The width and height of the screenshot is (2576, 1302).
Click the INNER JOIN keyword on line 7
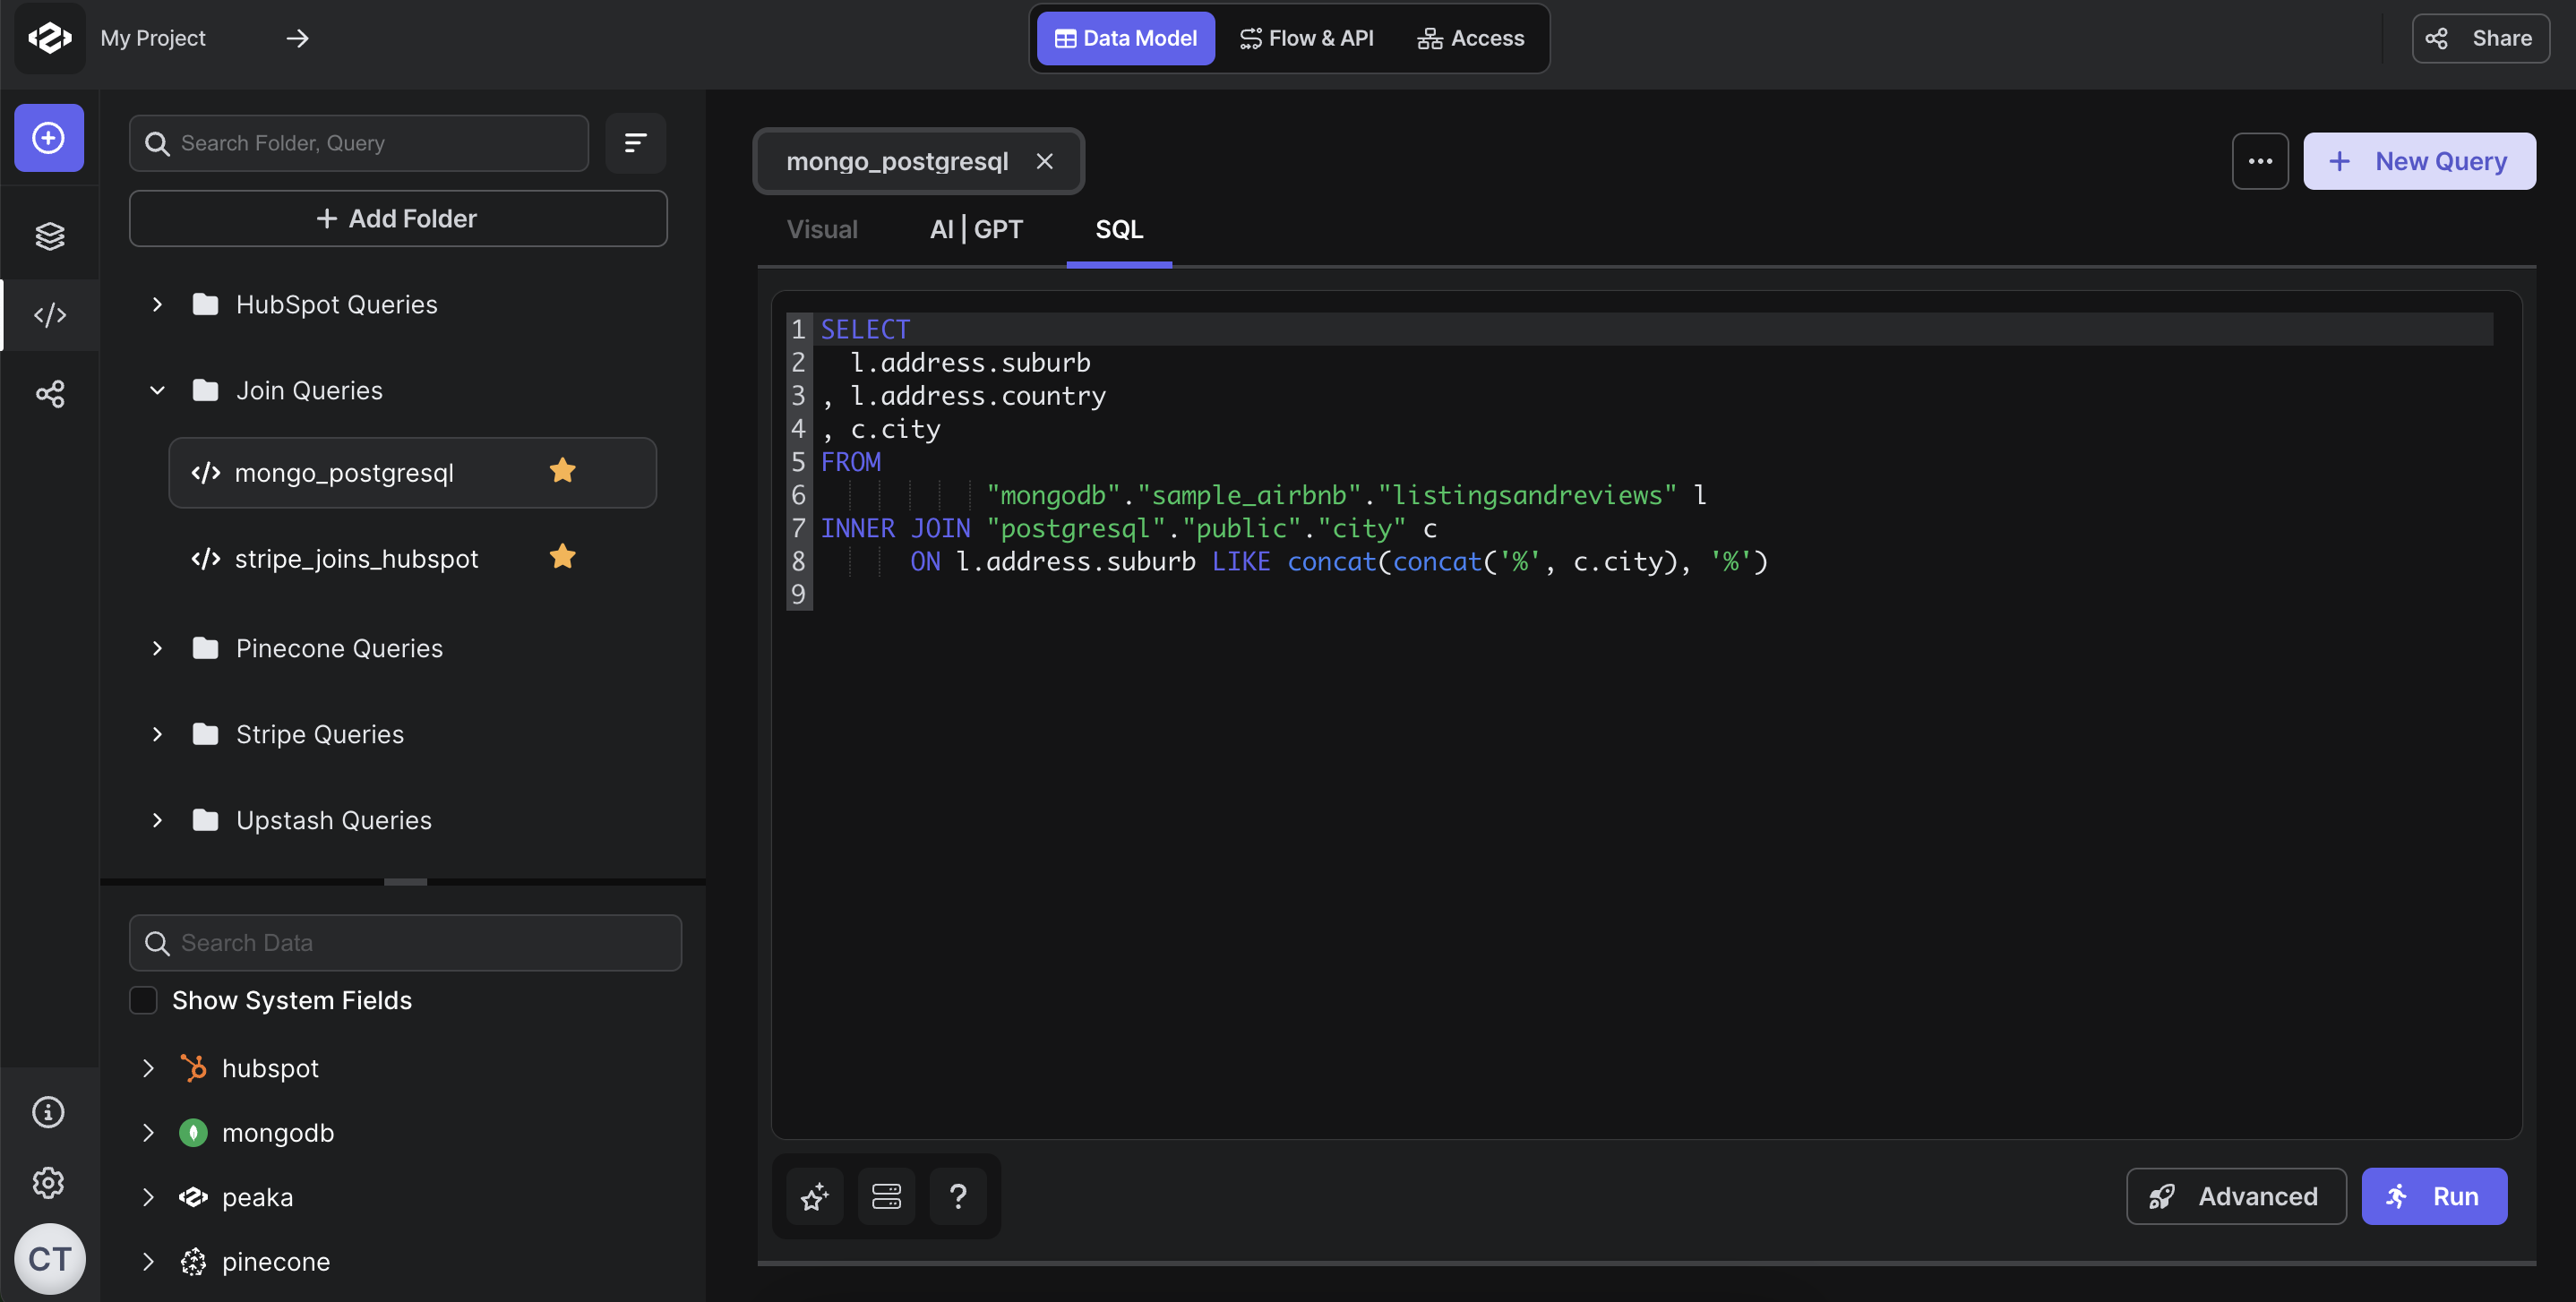click(895, 528)
